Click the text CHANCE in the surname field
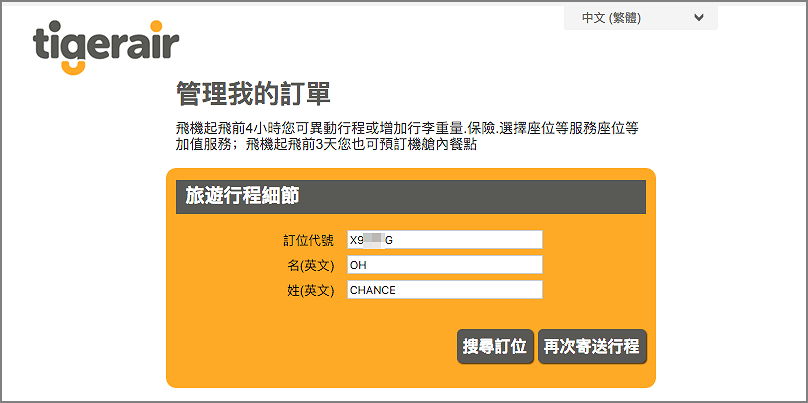Screen dimensions: 808x403 (x=372, y=290)
